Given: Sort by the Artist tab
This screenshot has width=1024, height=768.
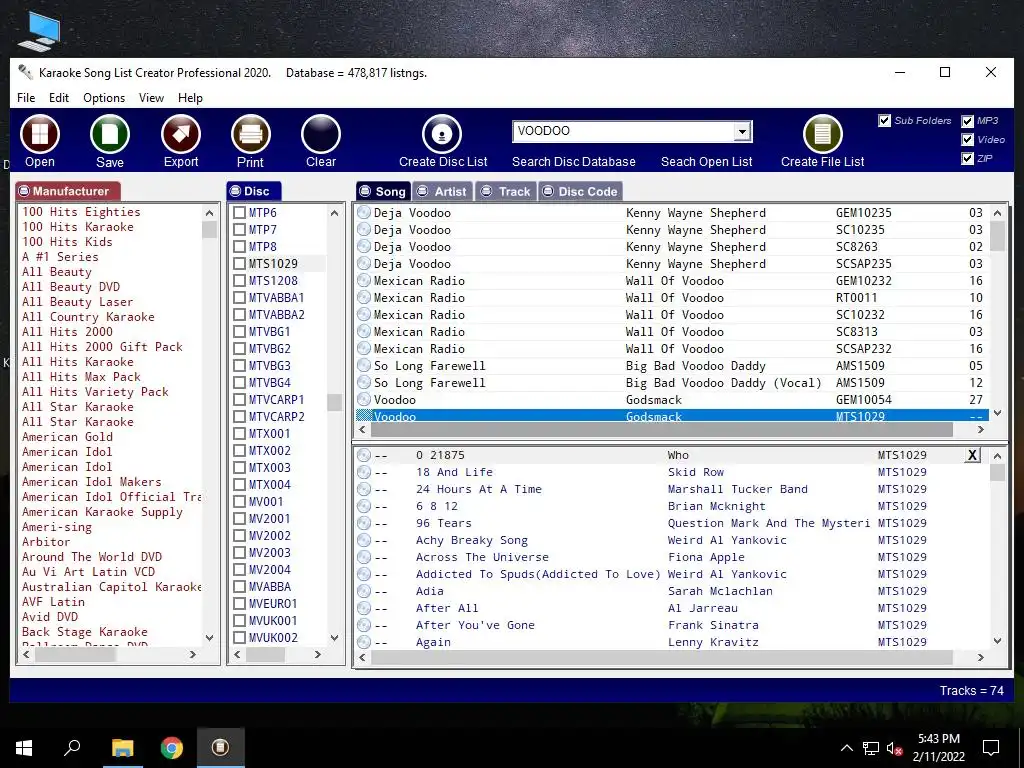Looking at the screenshot, I should click(x=443, y=191).
